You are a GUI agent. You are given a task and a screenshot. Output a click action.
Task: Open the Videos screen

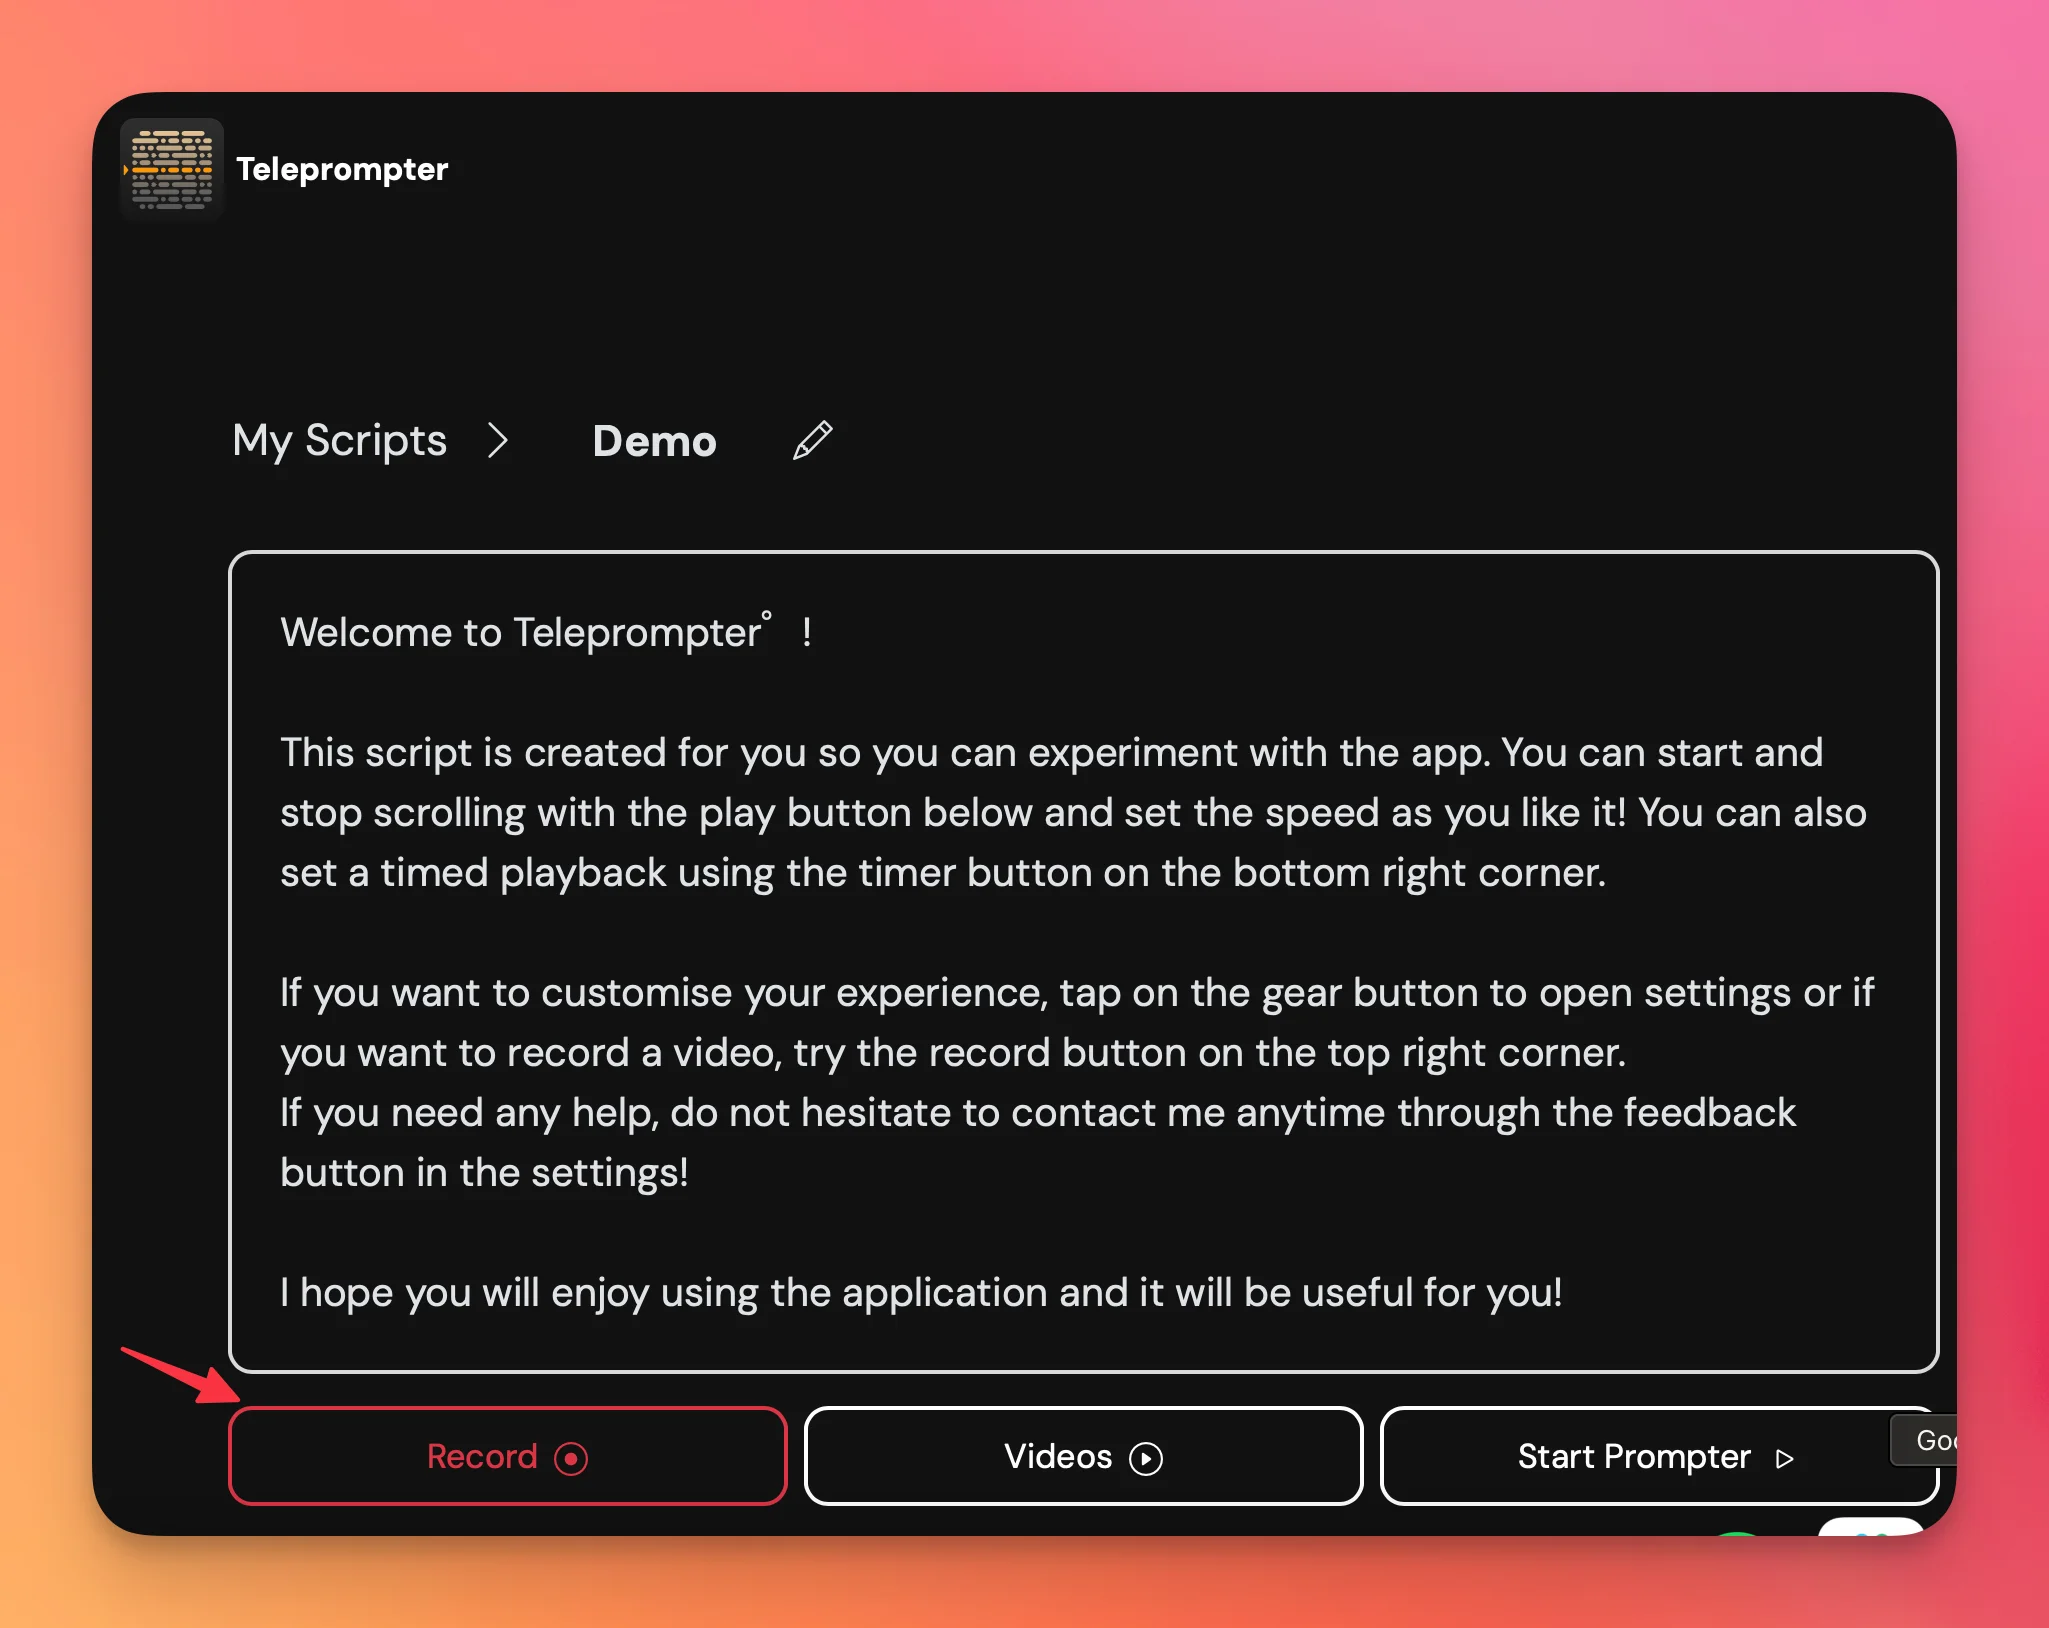coord(1082,1456)
